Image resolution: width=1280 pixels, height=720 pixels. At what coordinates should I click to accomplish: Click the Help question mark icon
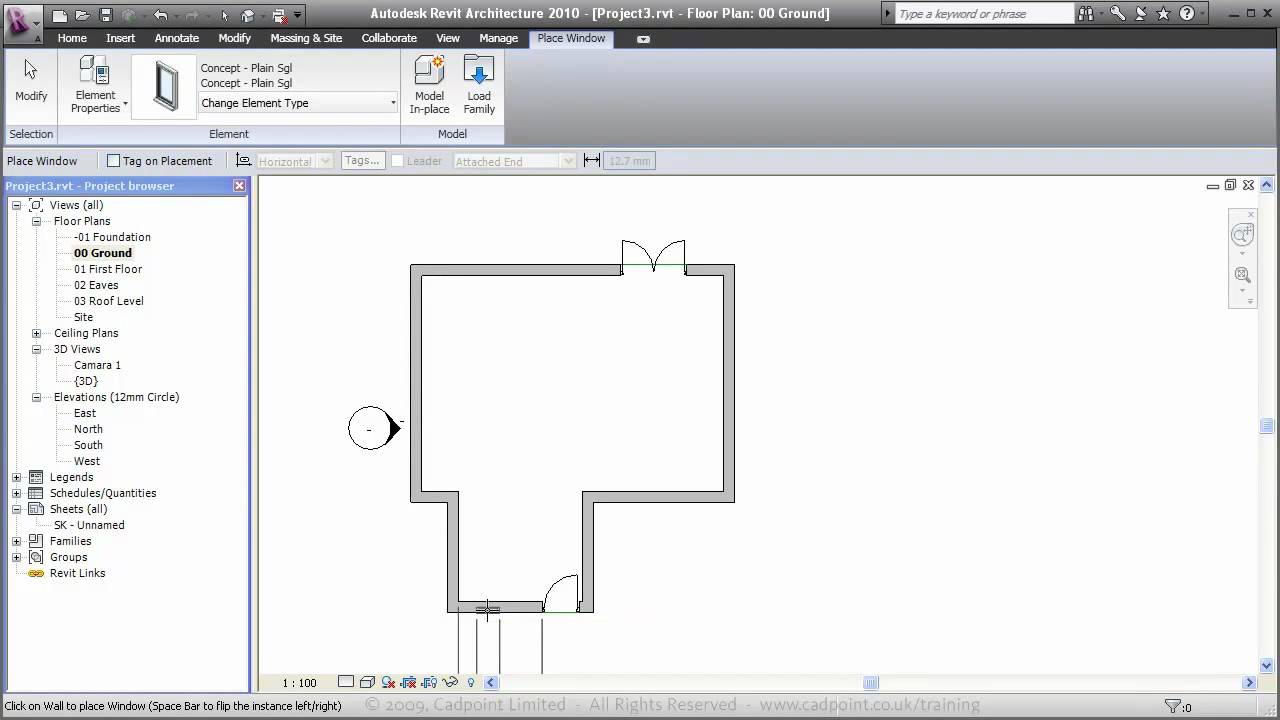1187,14
